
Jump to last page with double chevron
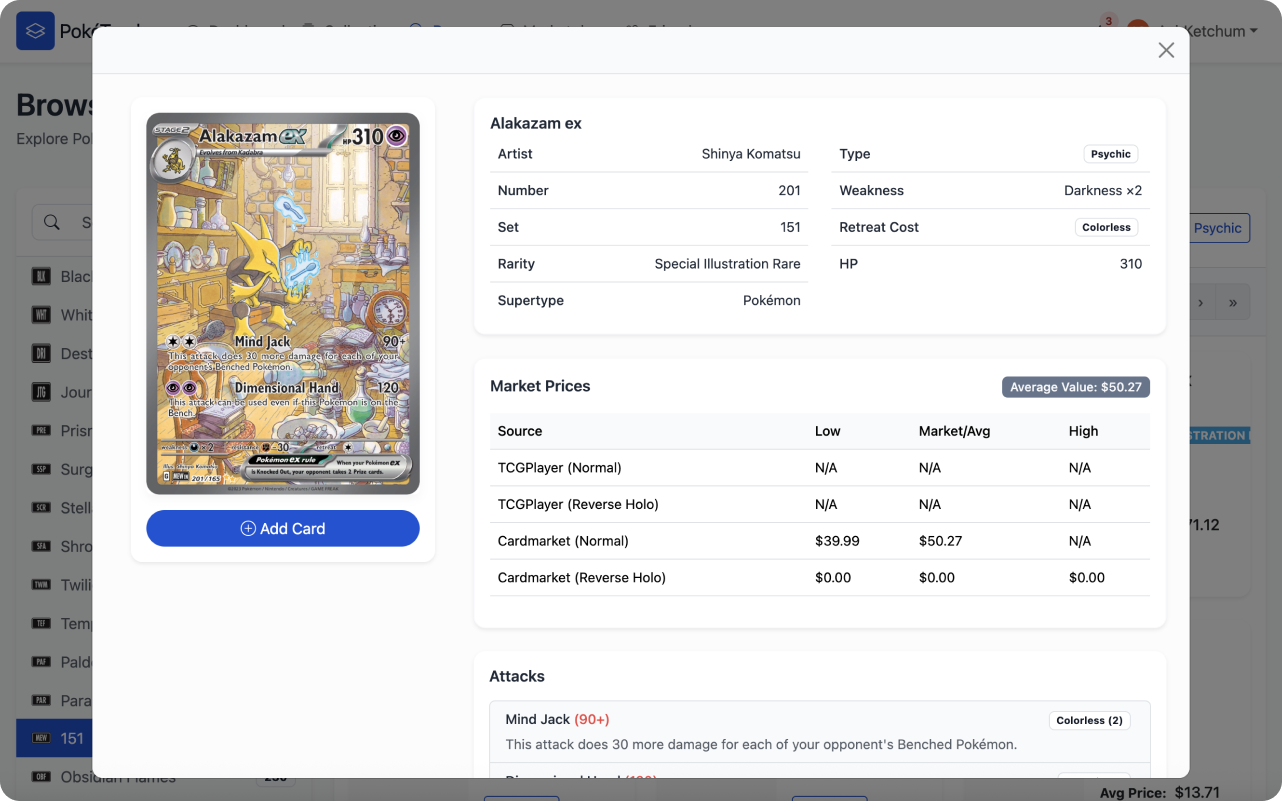click(1233, 302)
